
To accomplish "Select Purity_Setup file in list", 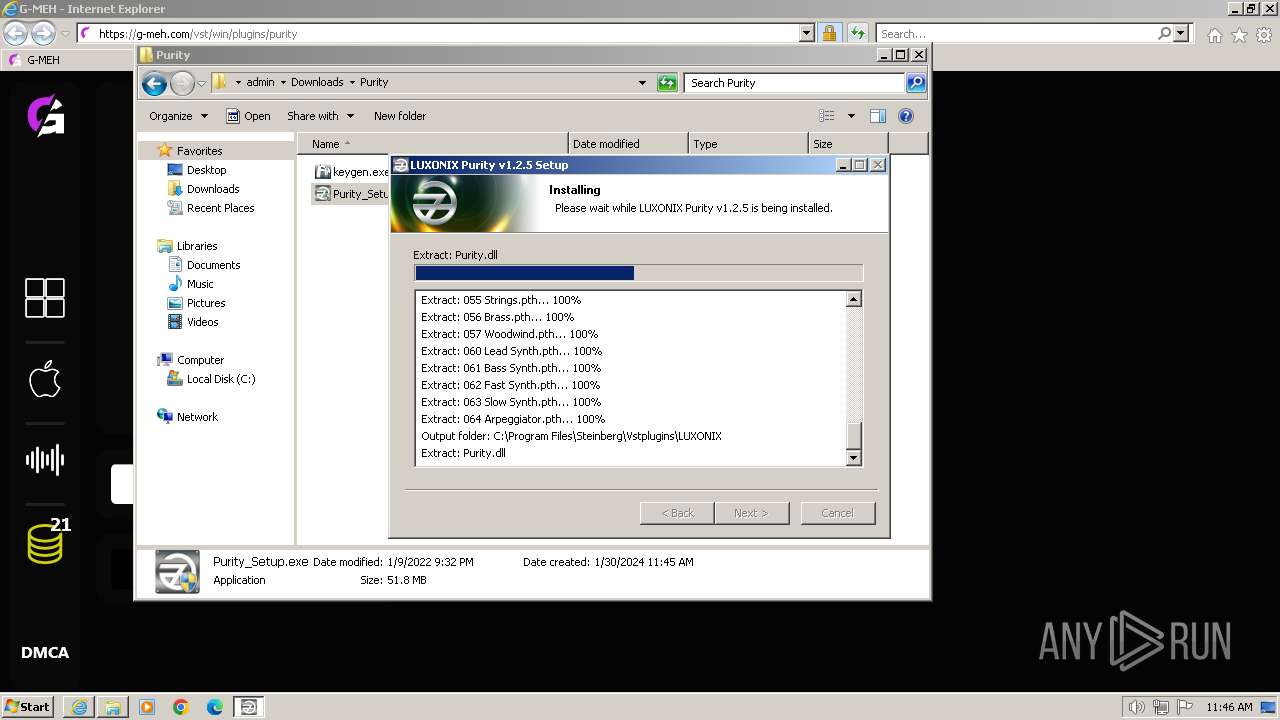I will [x=351, y=194].
